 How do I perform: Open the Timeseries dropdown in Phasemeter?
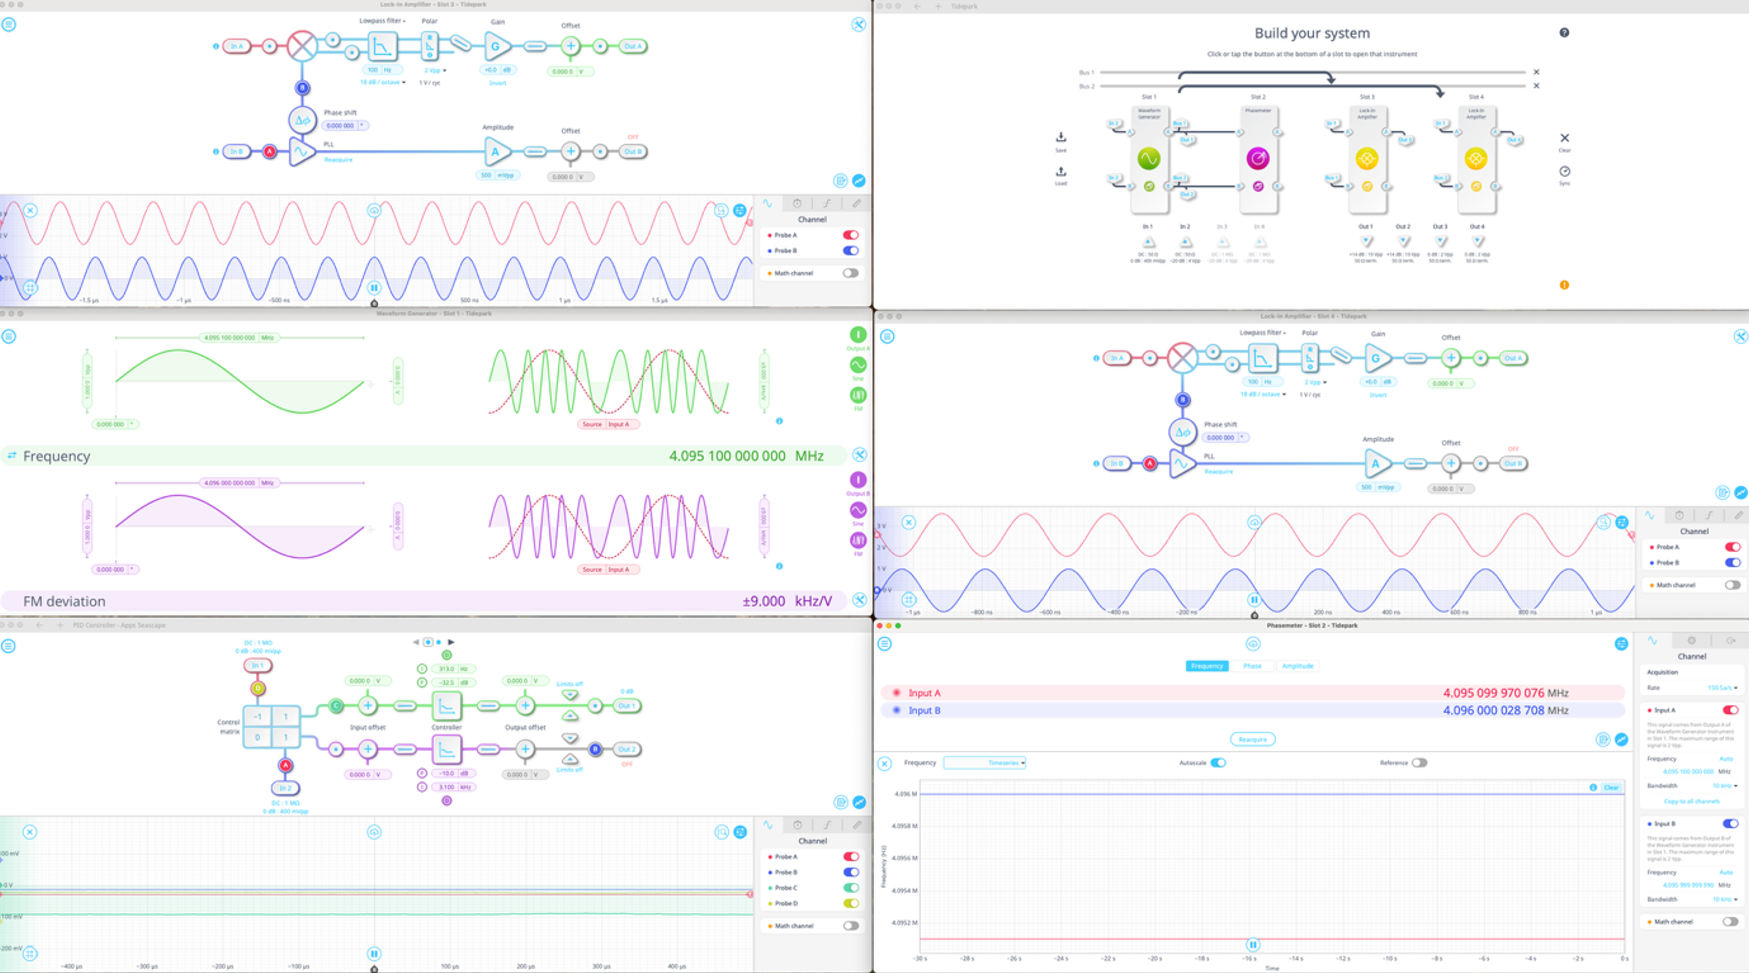click(985, 763)
